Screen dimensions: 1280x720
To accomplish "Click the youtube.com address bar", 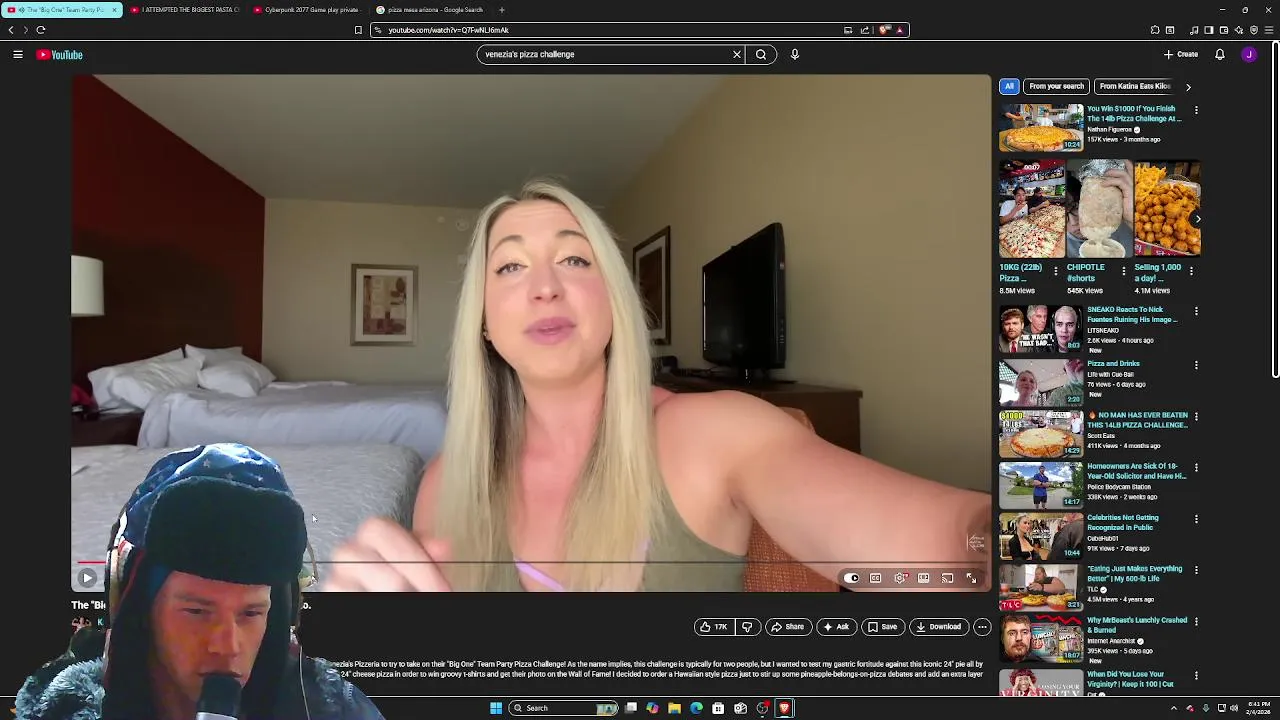I will (x=610, y=30).
